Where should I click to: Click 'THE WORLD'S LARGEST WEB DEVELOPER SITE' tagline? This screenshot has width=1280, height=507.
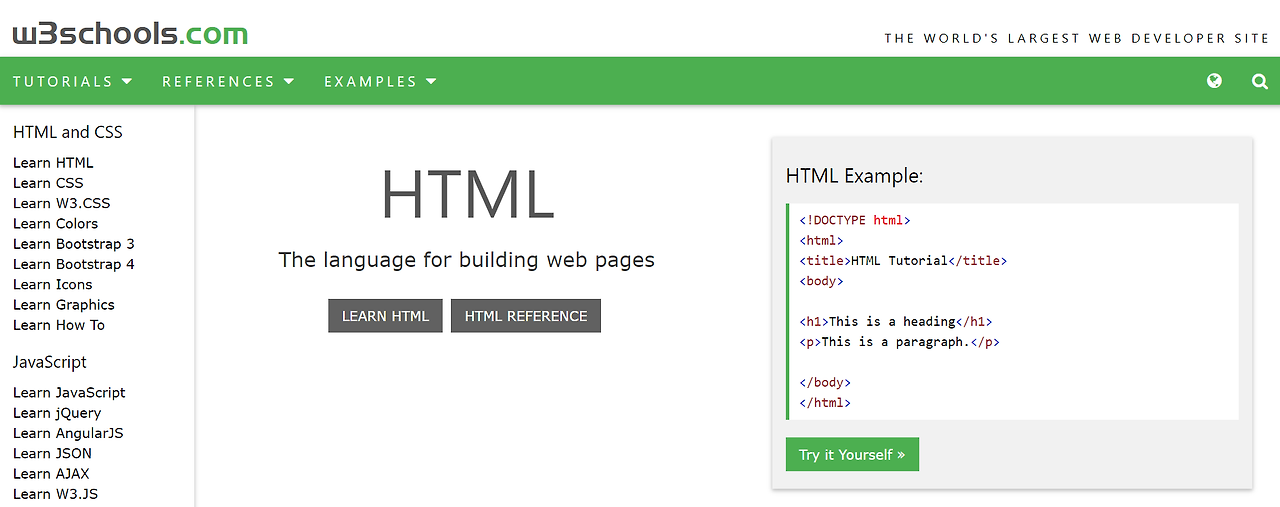pyautogui.click(x=1076, y=38)
